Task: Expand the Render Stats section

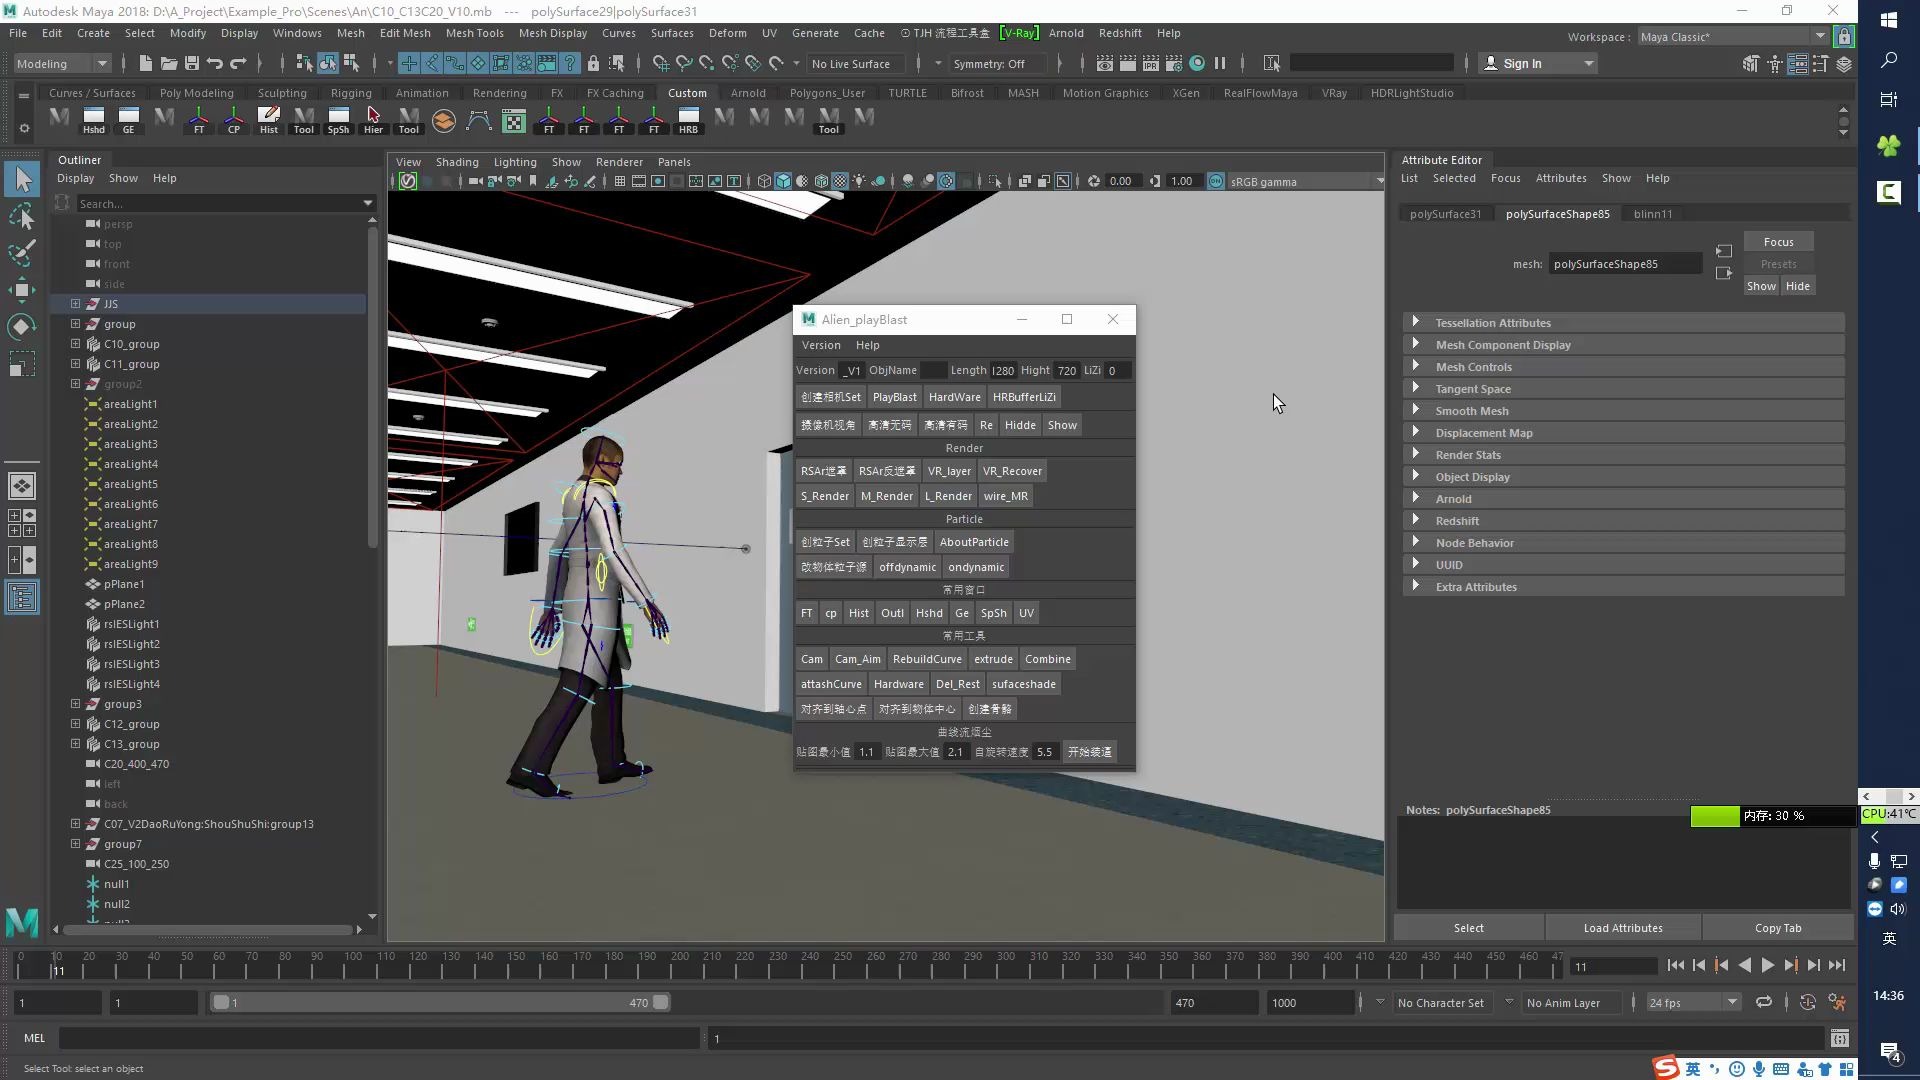Action: tap(1468, 455)
